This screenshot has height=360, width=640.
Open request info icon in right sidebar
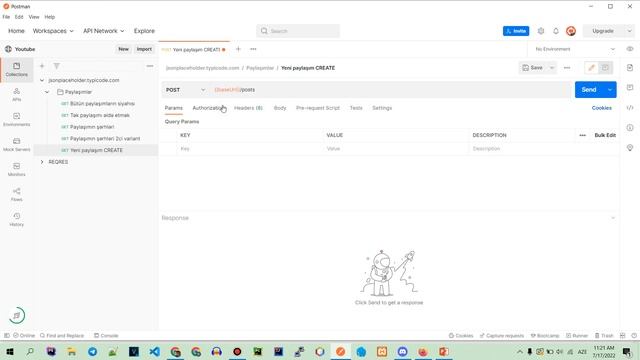pos(630,128)
